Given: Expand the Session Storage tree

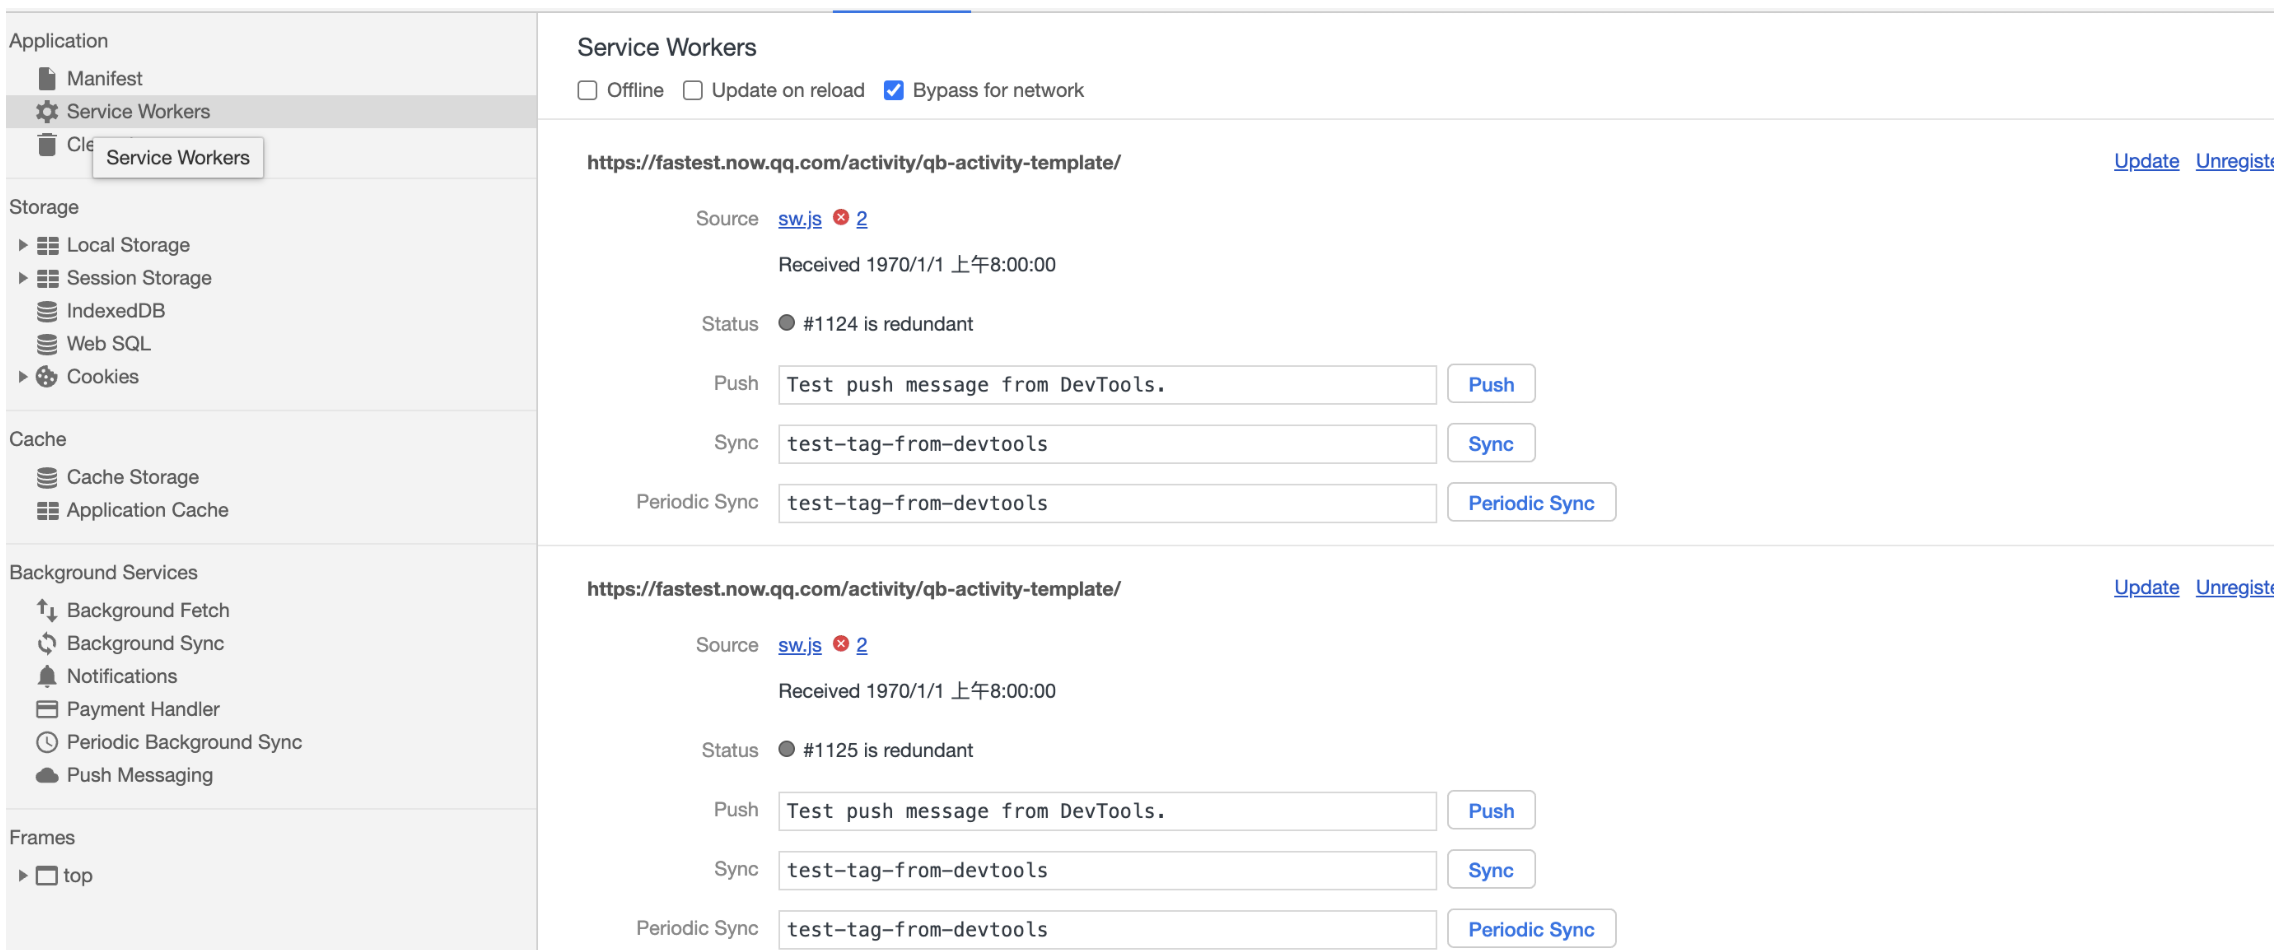Looking at the screenshot, I should pyautogui.click(x=22, y=278).
